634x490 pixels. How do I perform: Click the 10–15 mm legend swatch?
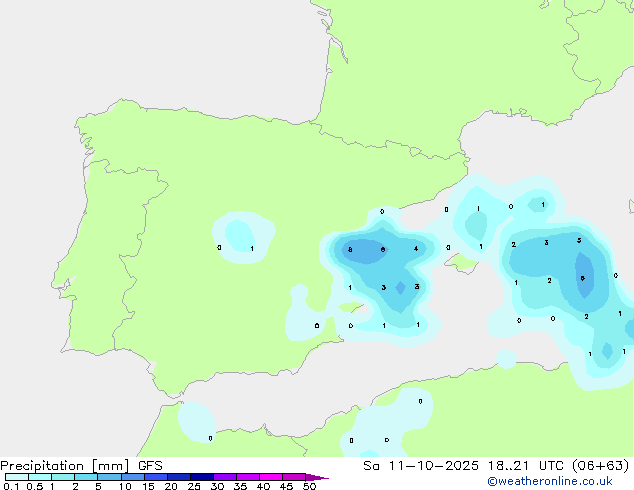coord(133,477)
